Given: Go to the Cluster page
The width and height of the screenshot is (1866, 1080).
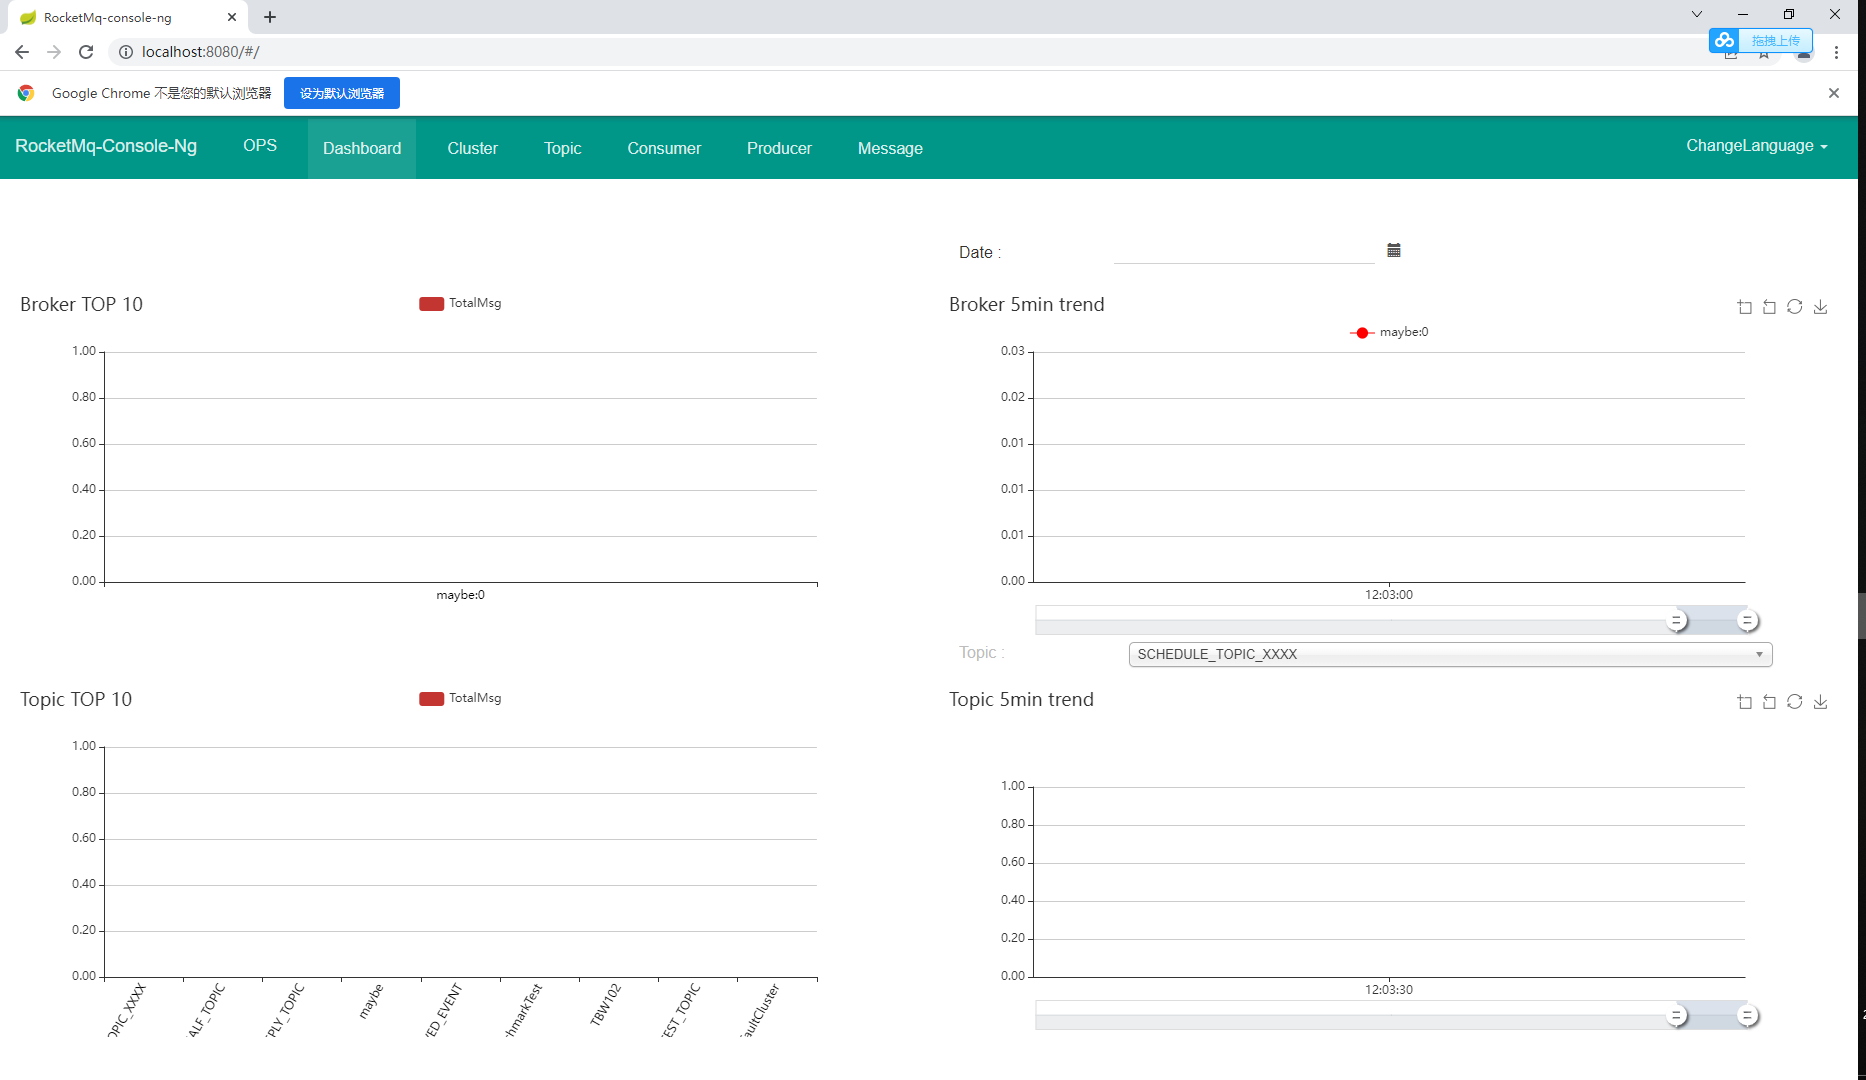Looking at the screenshot, I should (x=472, y=148).
